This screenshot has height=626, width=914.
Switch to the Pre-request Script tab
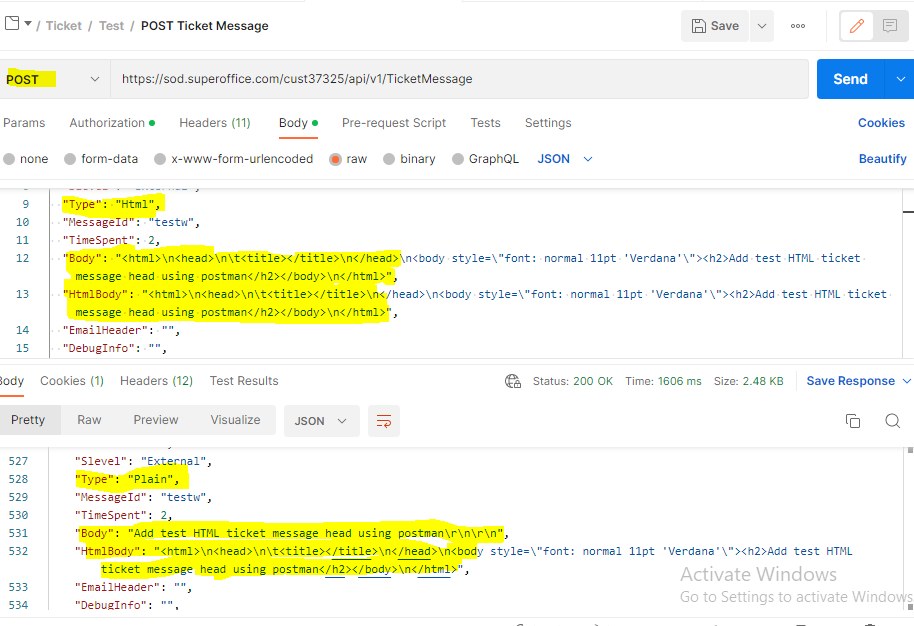tap(393, 123)
